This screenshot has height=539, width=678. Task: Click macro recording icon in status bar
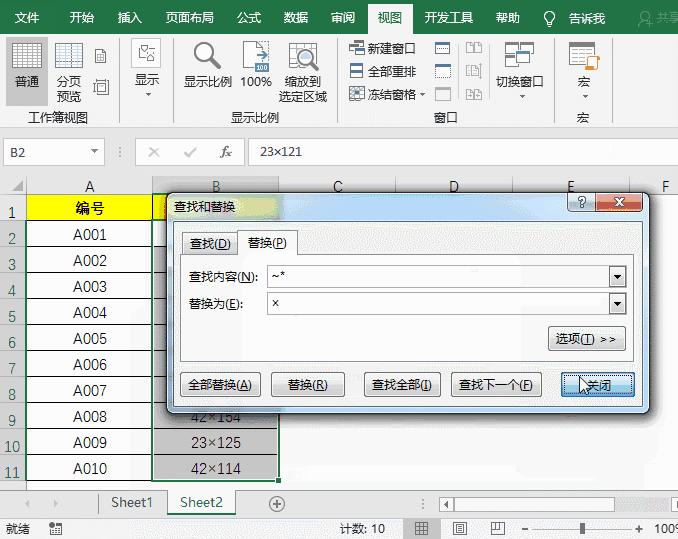coord(55,528)
